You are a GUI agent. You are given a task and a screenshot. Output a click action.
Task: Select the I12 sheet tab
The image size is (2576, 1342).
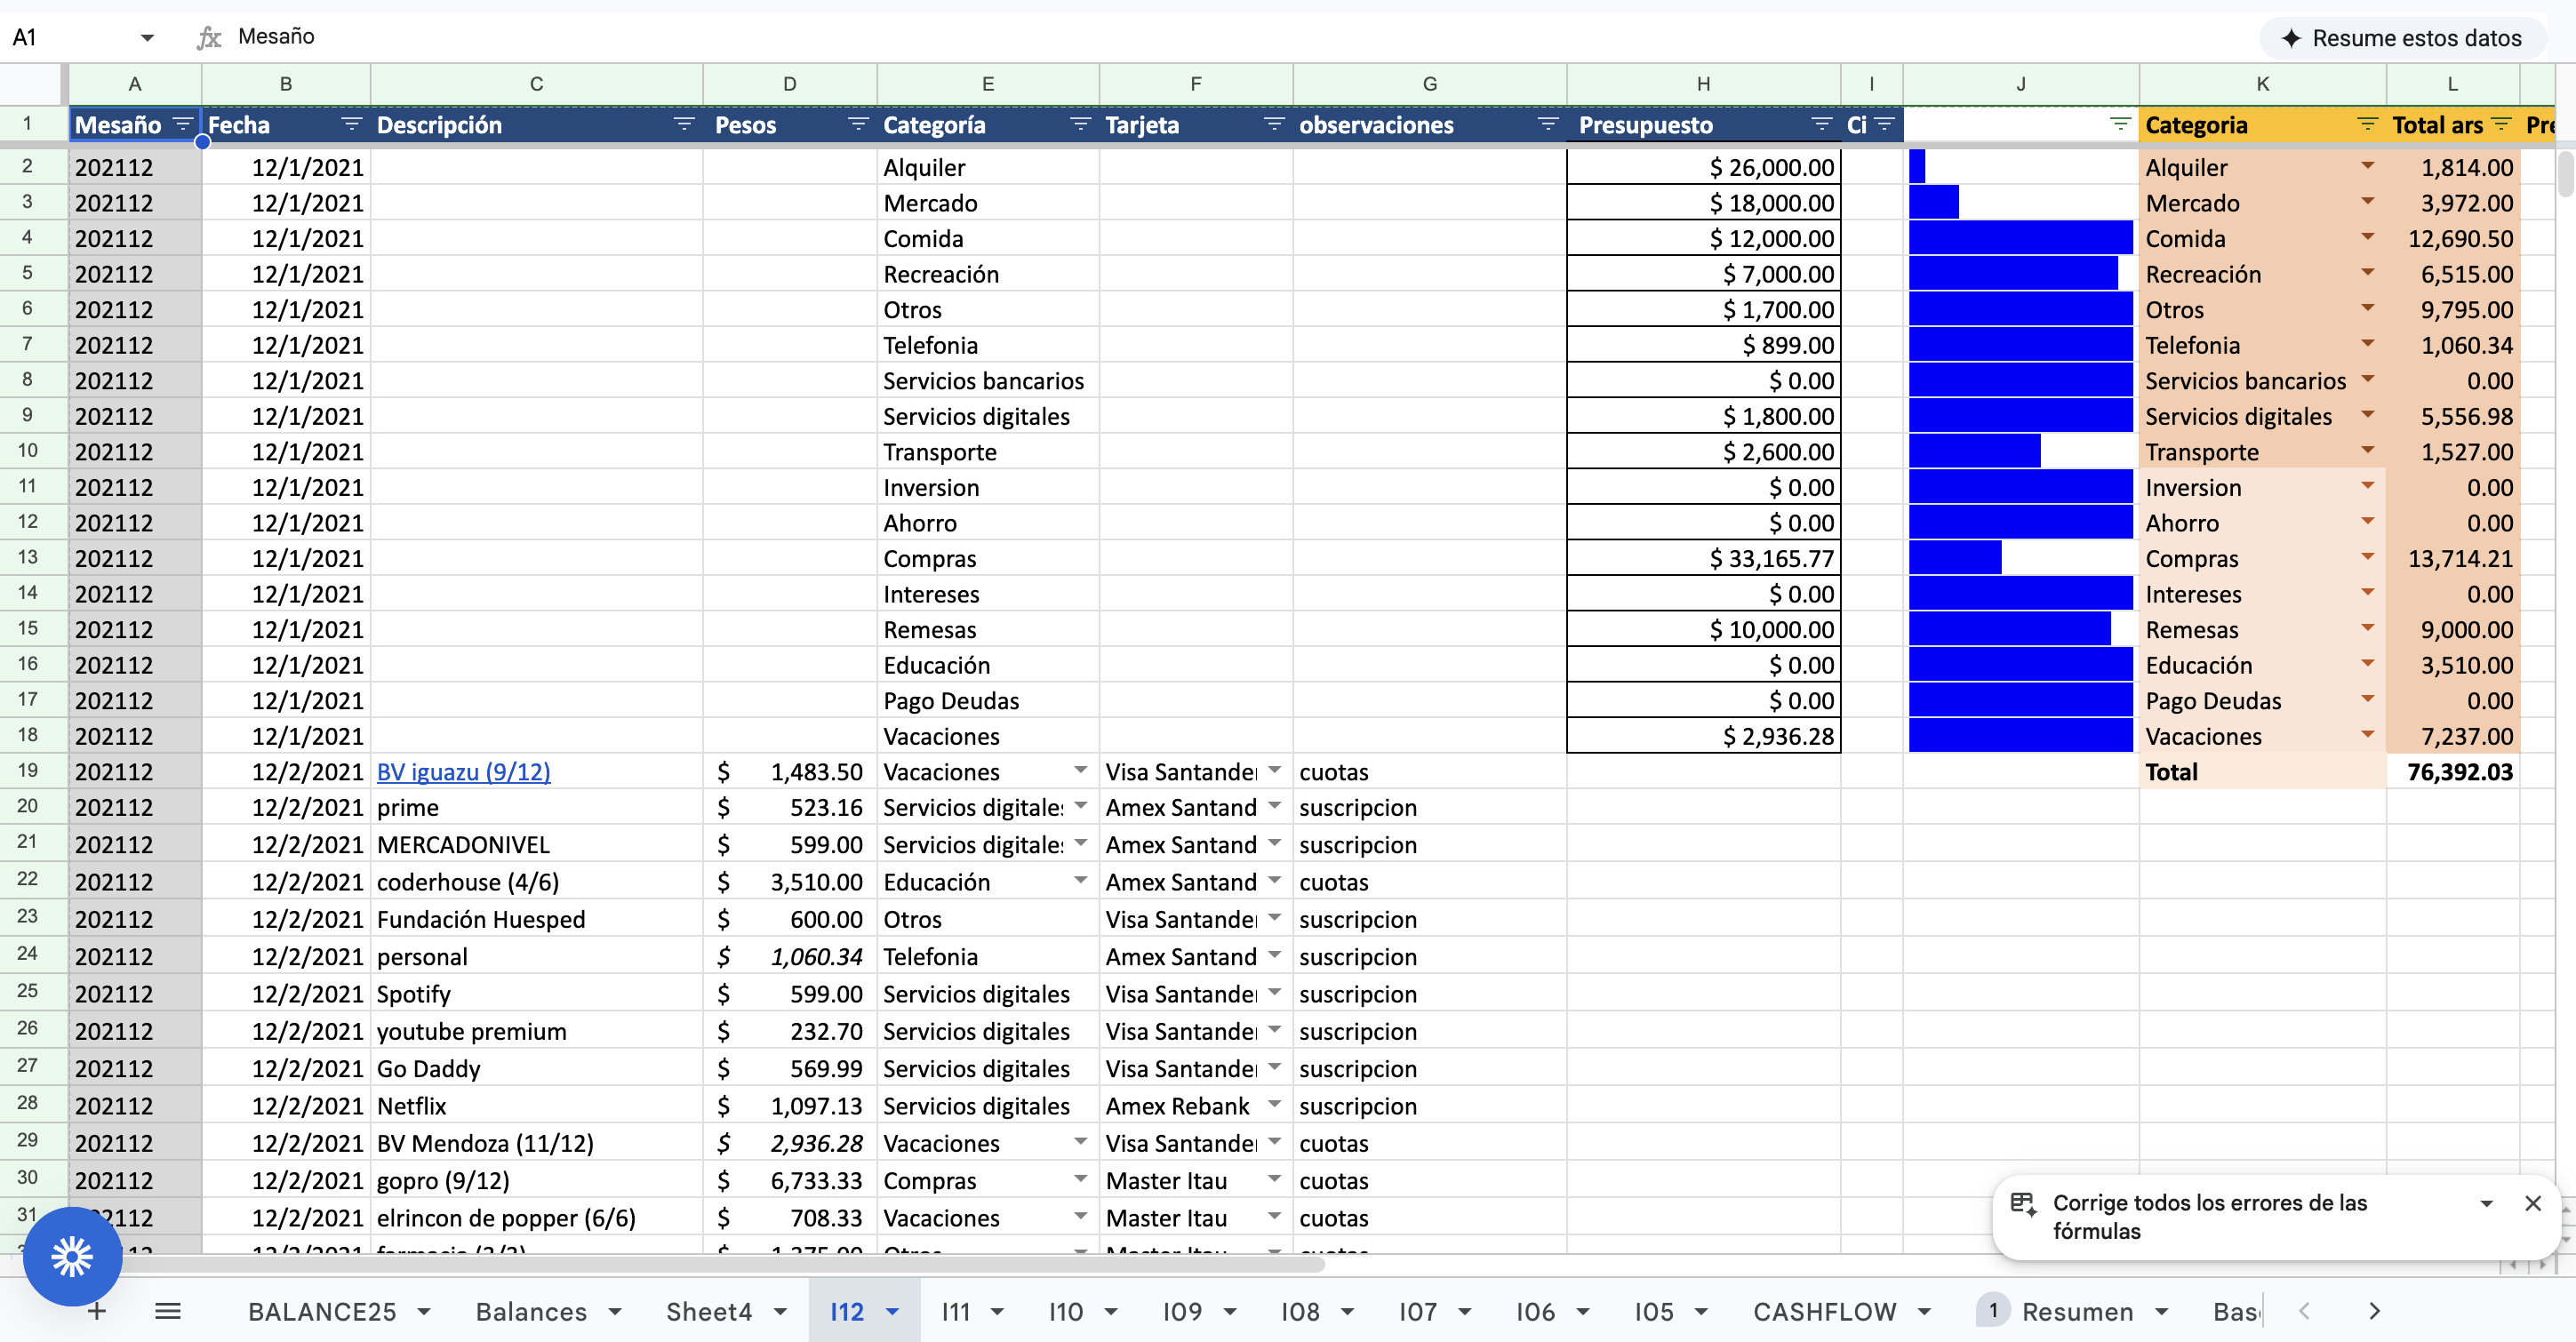coord(846,1311)
